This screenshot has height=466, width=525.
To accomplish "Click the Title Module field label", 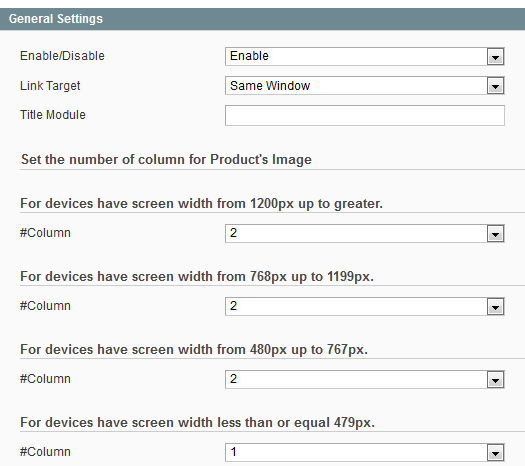I will (53, 115).
